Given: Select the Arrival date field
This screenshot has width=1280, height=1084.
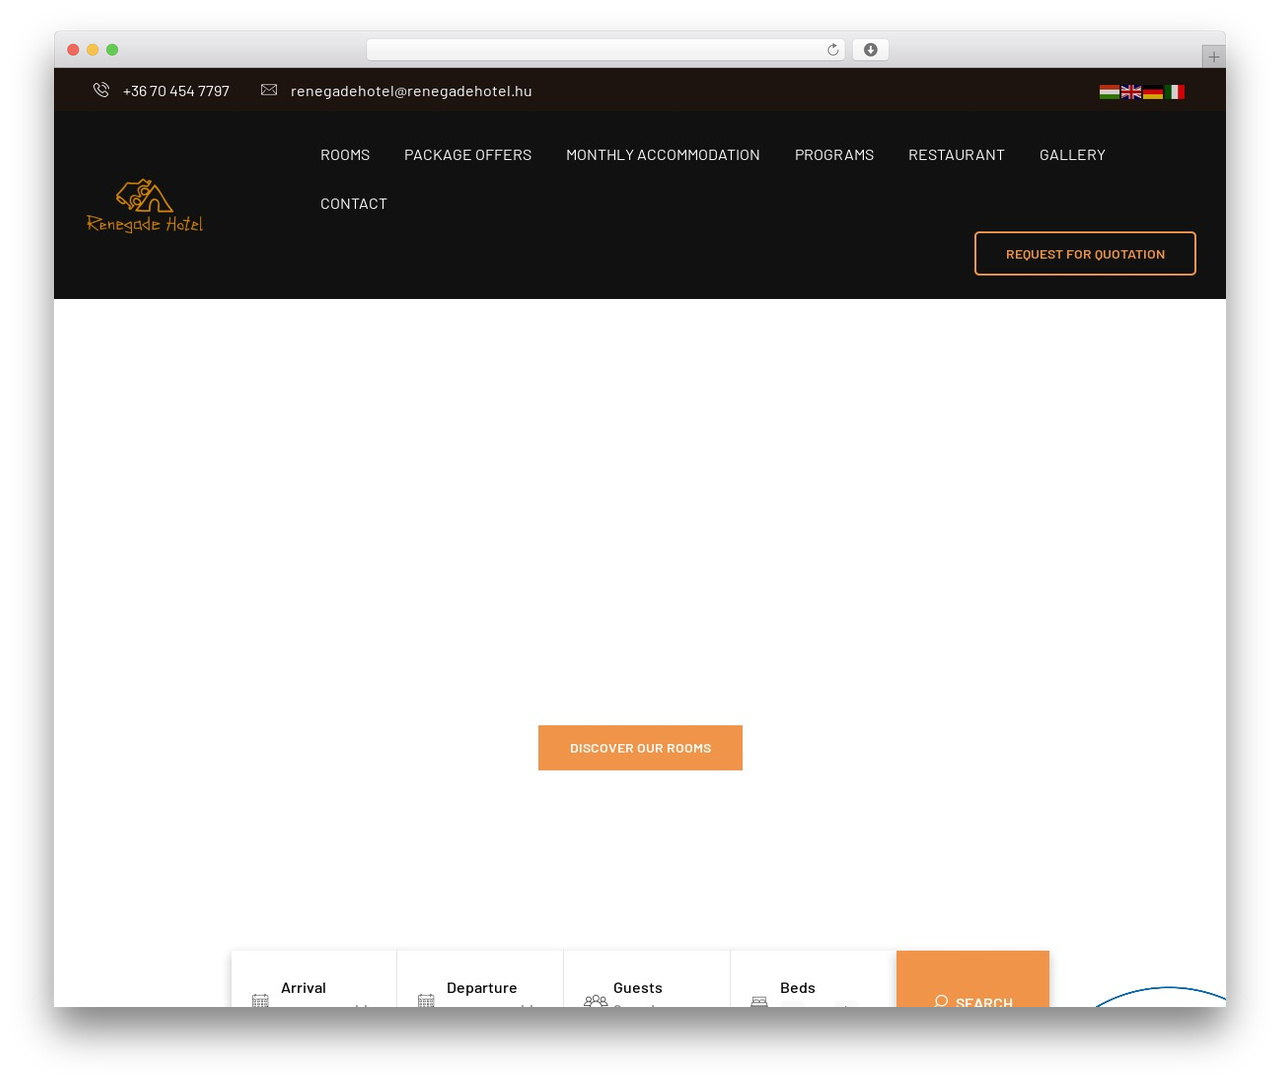Looking at the screenshot, I should tap(314, 979).
